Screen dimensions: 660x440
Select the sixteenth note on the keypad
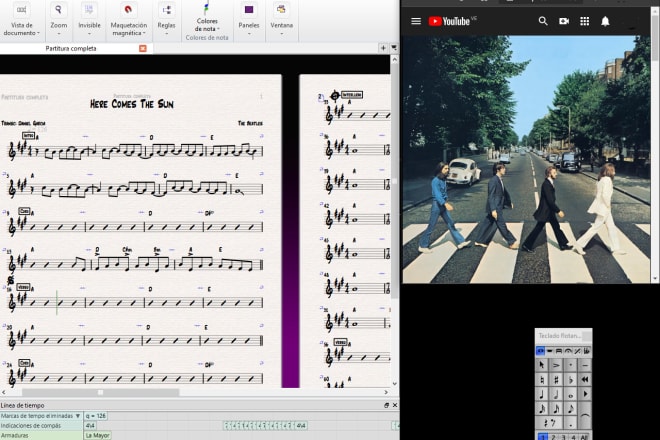[556, 408]
